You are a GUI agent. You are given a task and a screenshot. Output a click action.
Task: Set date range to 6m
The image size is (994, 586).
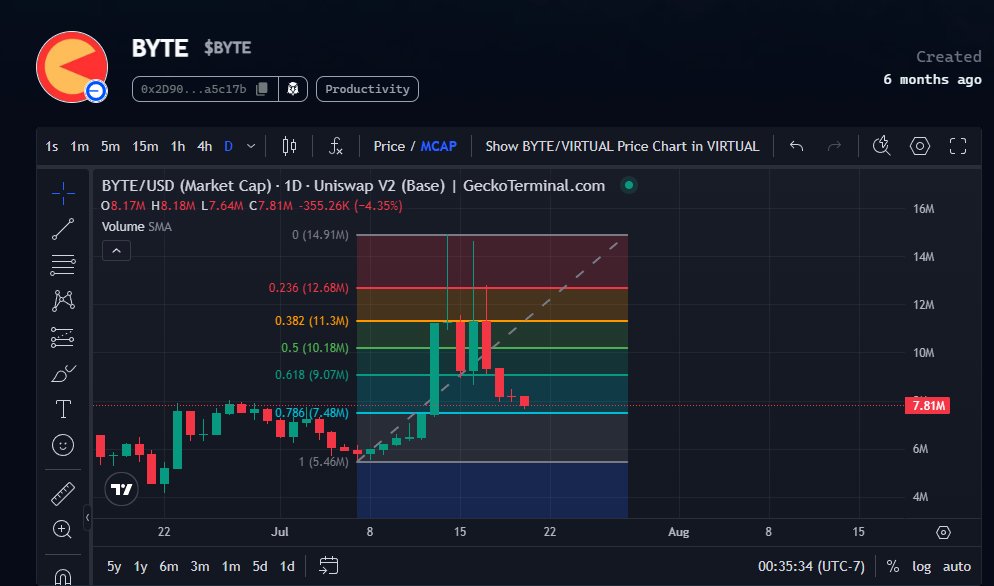169,566
